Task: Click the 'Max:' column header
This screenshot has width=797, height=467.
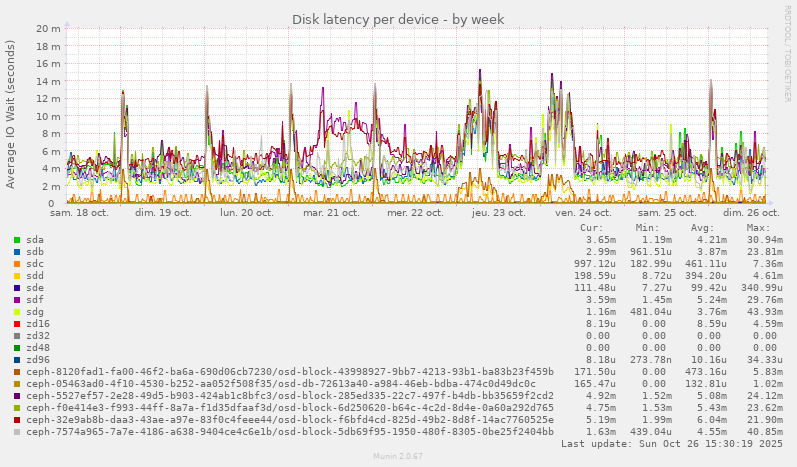Action: coord(758,228)
